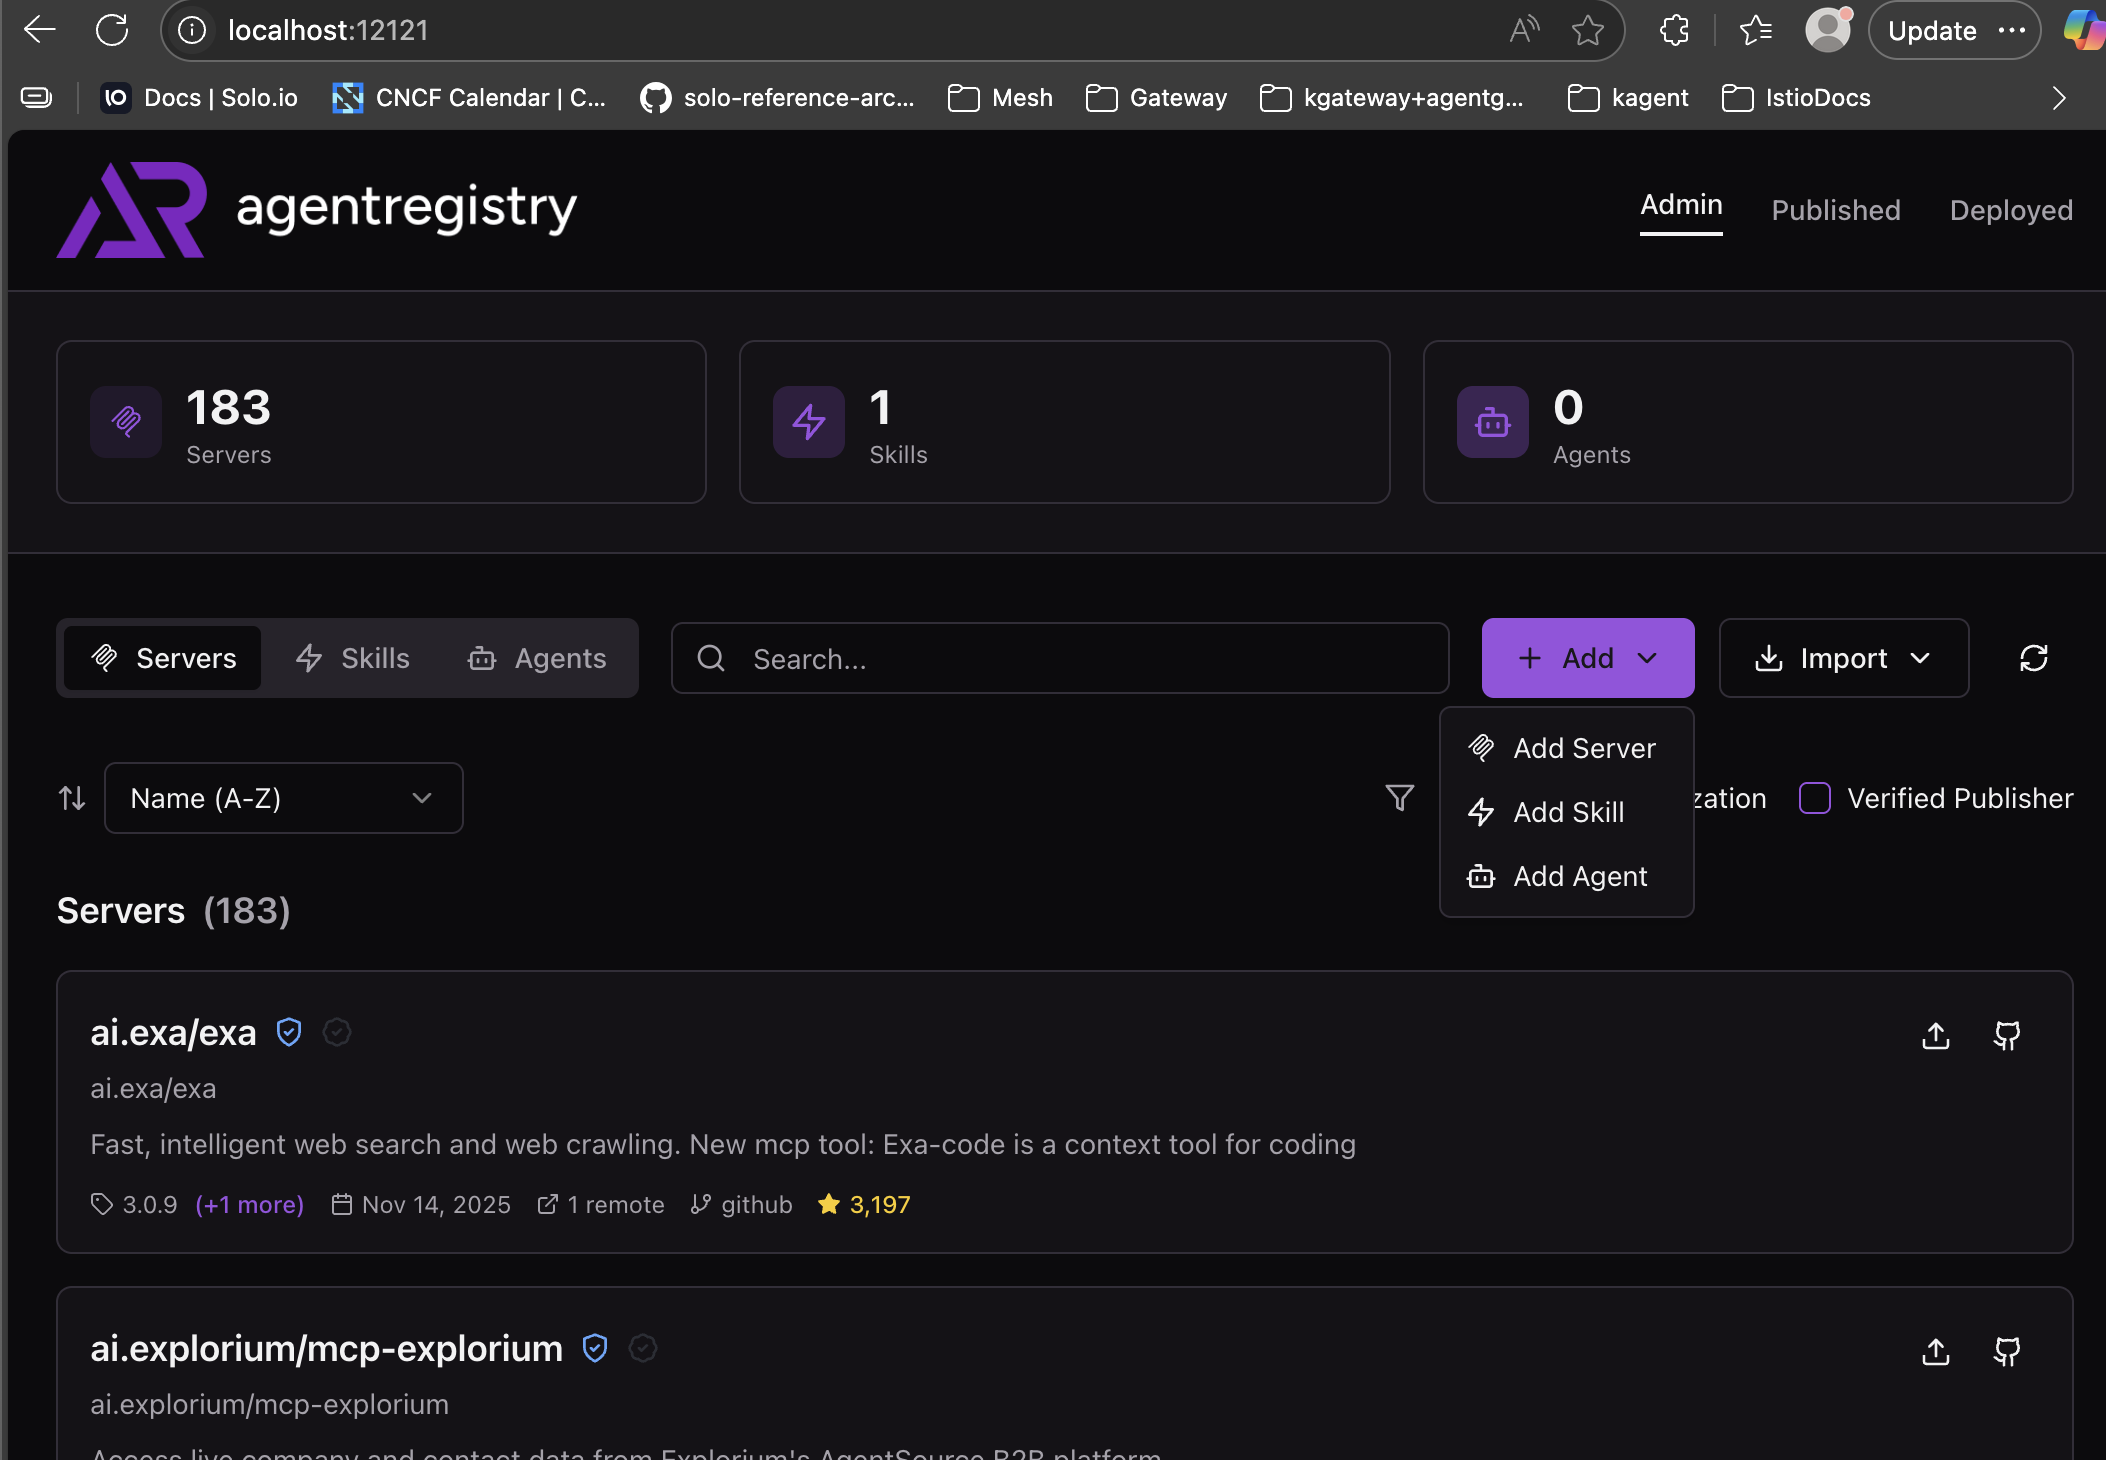Select Add Server from the menu

pyautogui.click(x=1583, y=748)
